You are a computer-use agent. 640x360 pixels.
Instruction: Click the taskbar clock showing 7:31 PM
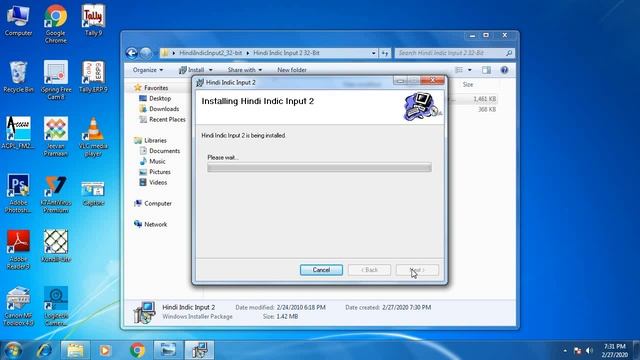(615, 351)
